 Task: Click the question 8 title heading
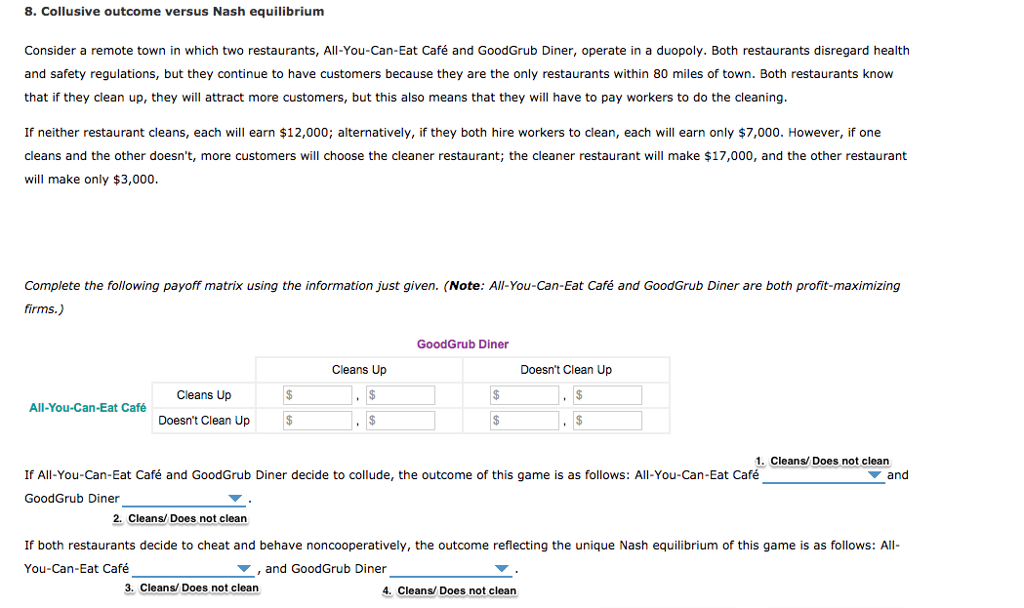tap(174, 12)
